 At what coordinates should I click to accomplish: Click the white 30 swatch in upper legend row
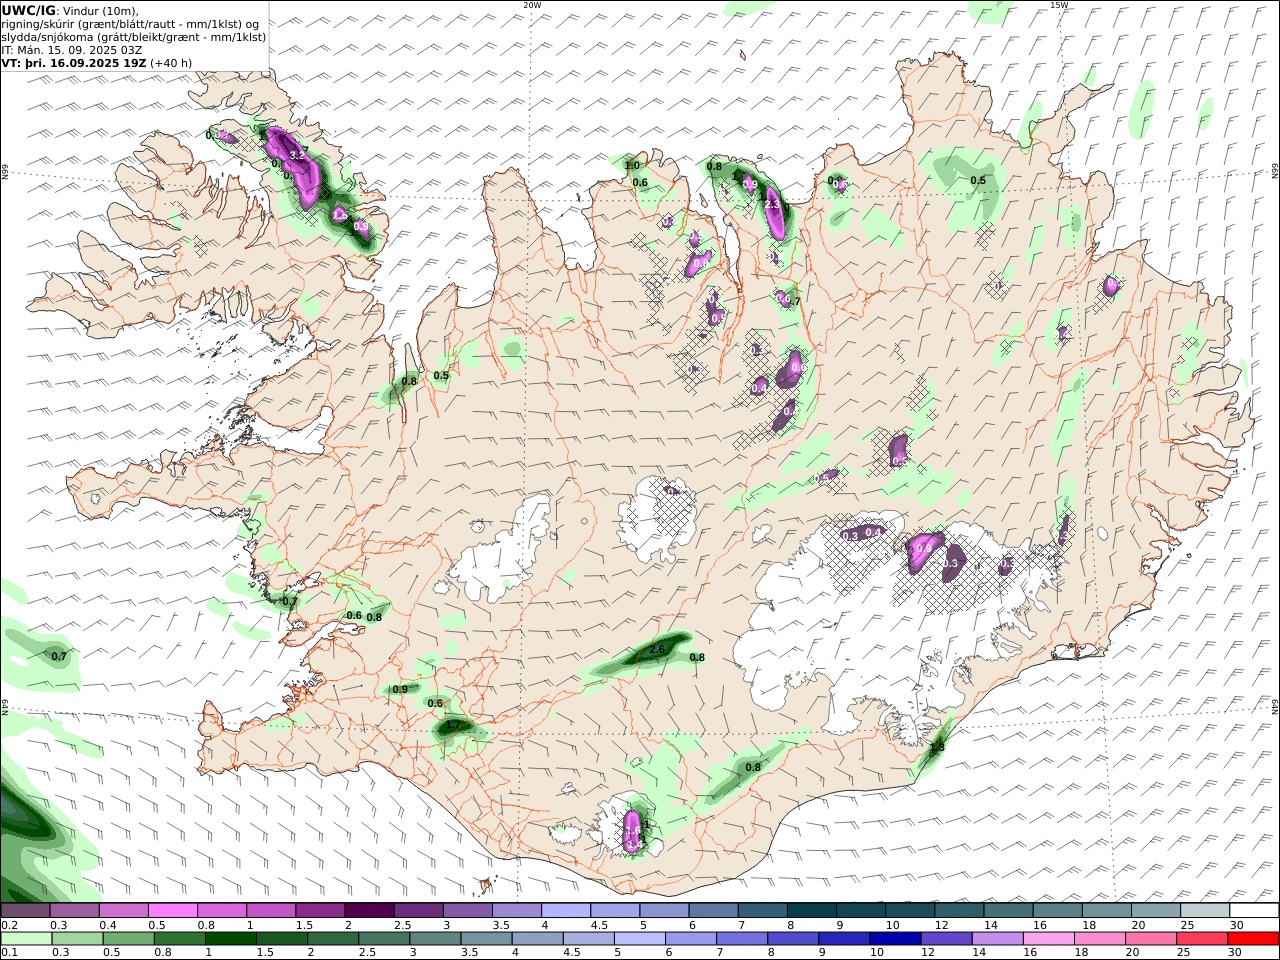pos(1254,911)
